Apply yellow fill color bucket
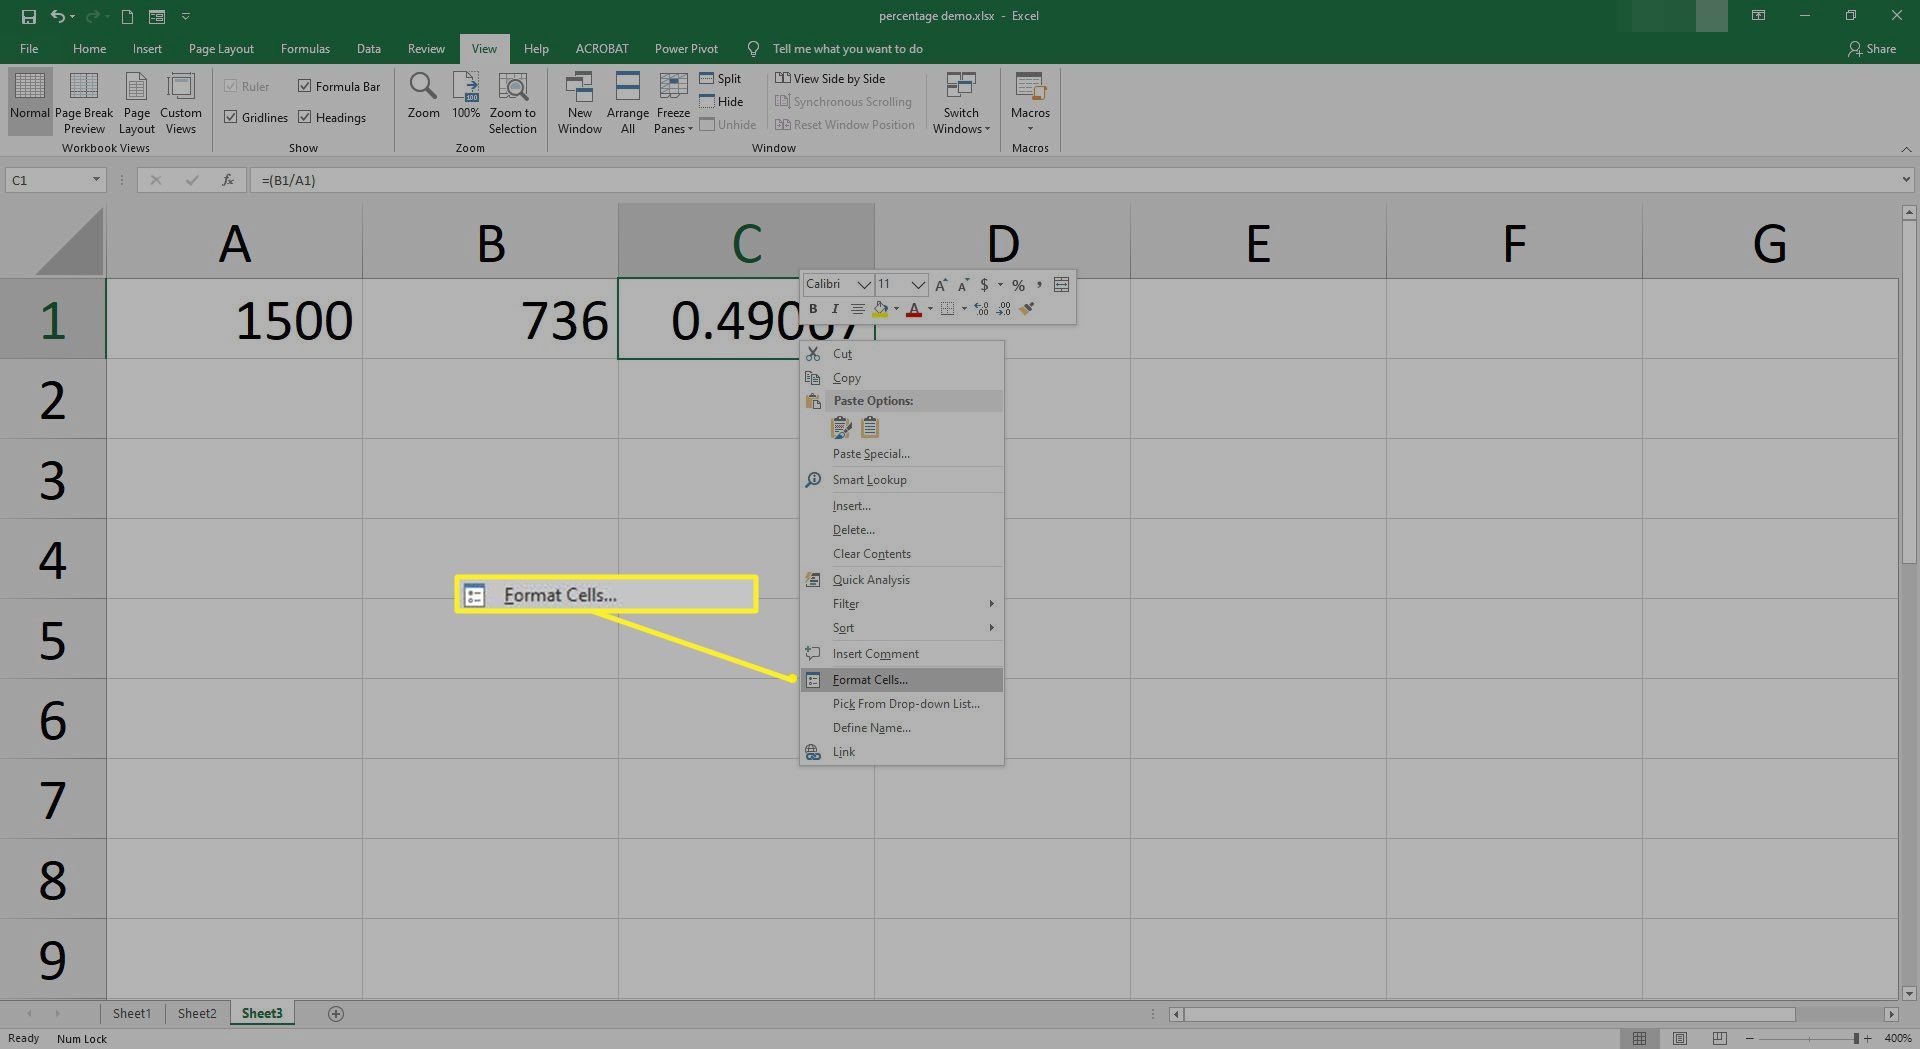Screen dimensions: 1920x1049 pyautogui.click(x=880, y=309)
